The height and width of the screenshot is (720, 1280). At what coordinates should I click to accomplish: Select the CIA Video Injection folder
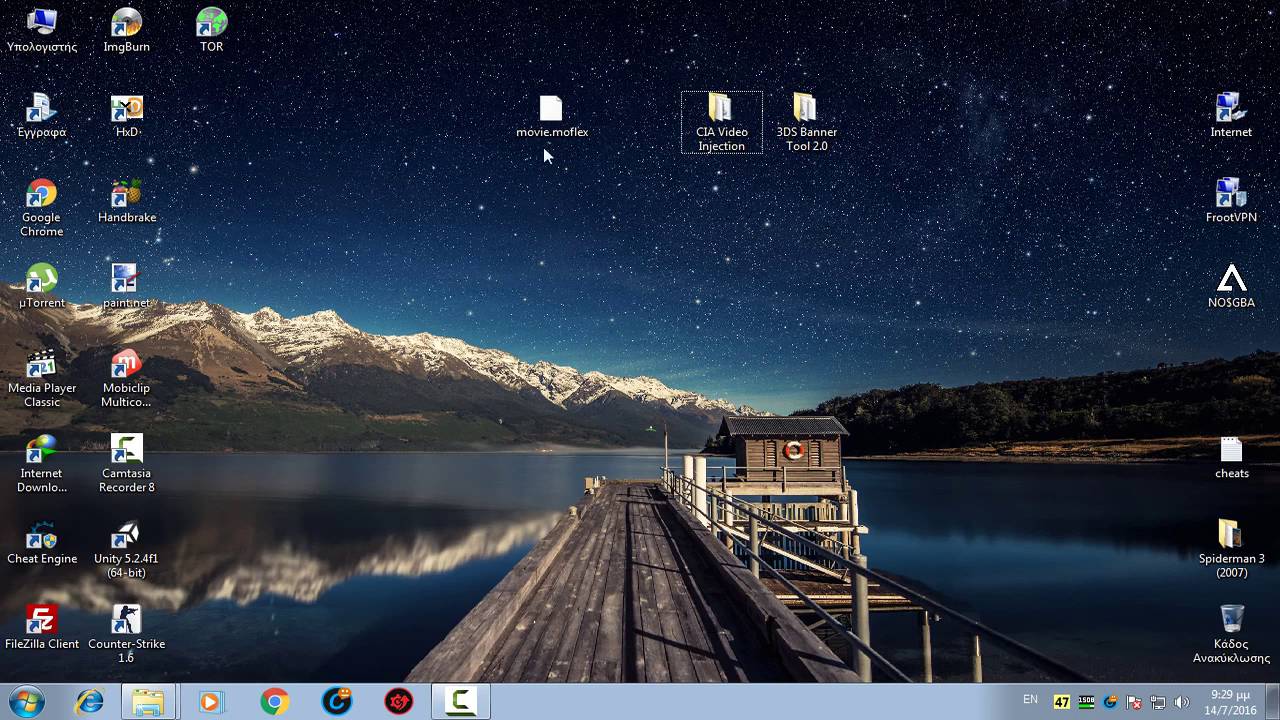(722, 123)
